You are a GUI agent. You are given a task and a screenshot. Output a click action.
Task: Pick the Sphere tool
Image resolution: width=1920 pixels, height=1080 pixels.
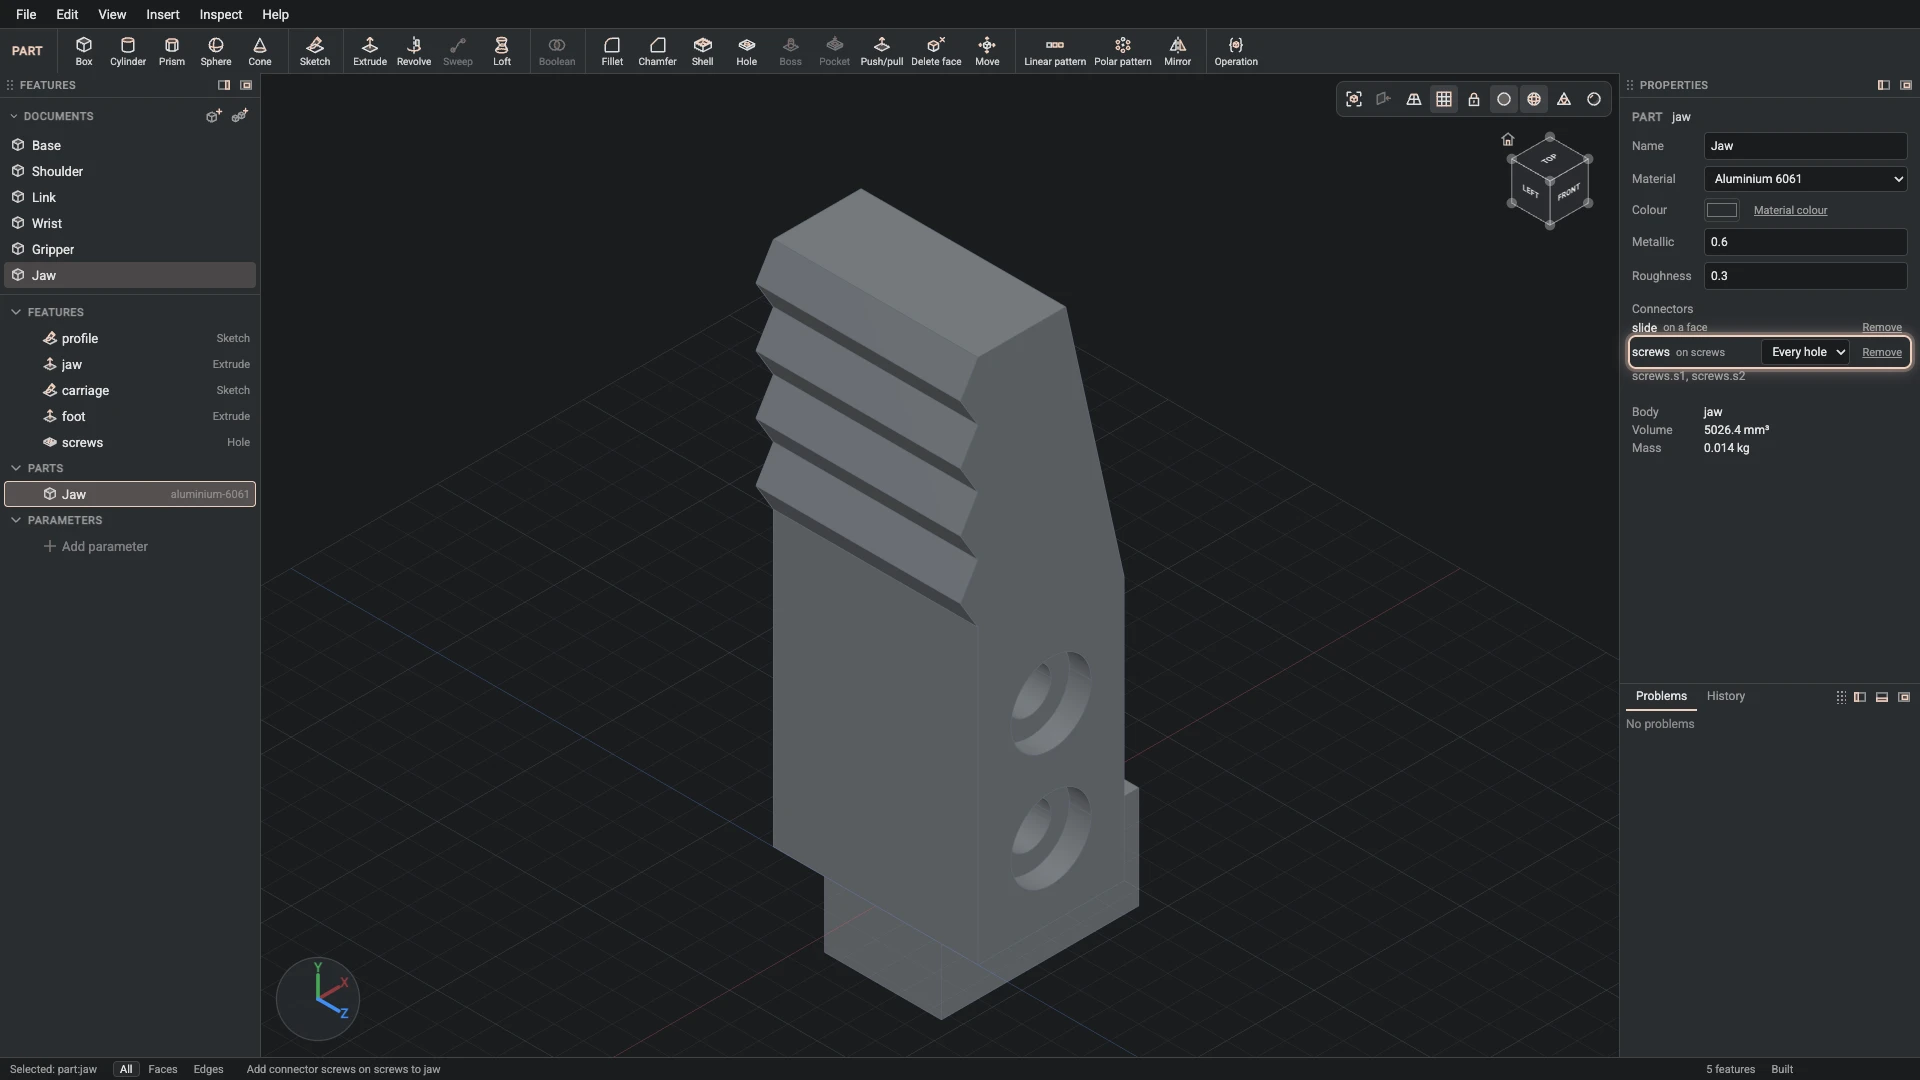click(216, 51)
